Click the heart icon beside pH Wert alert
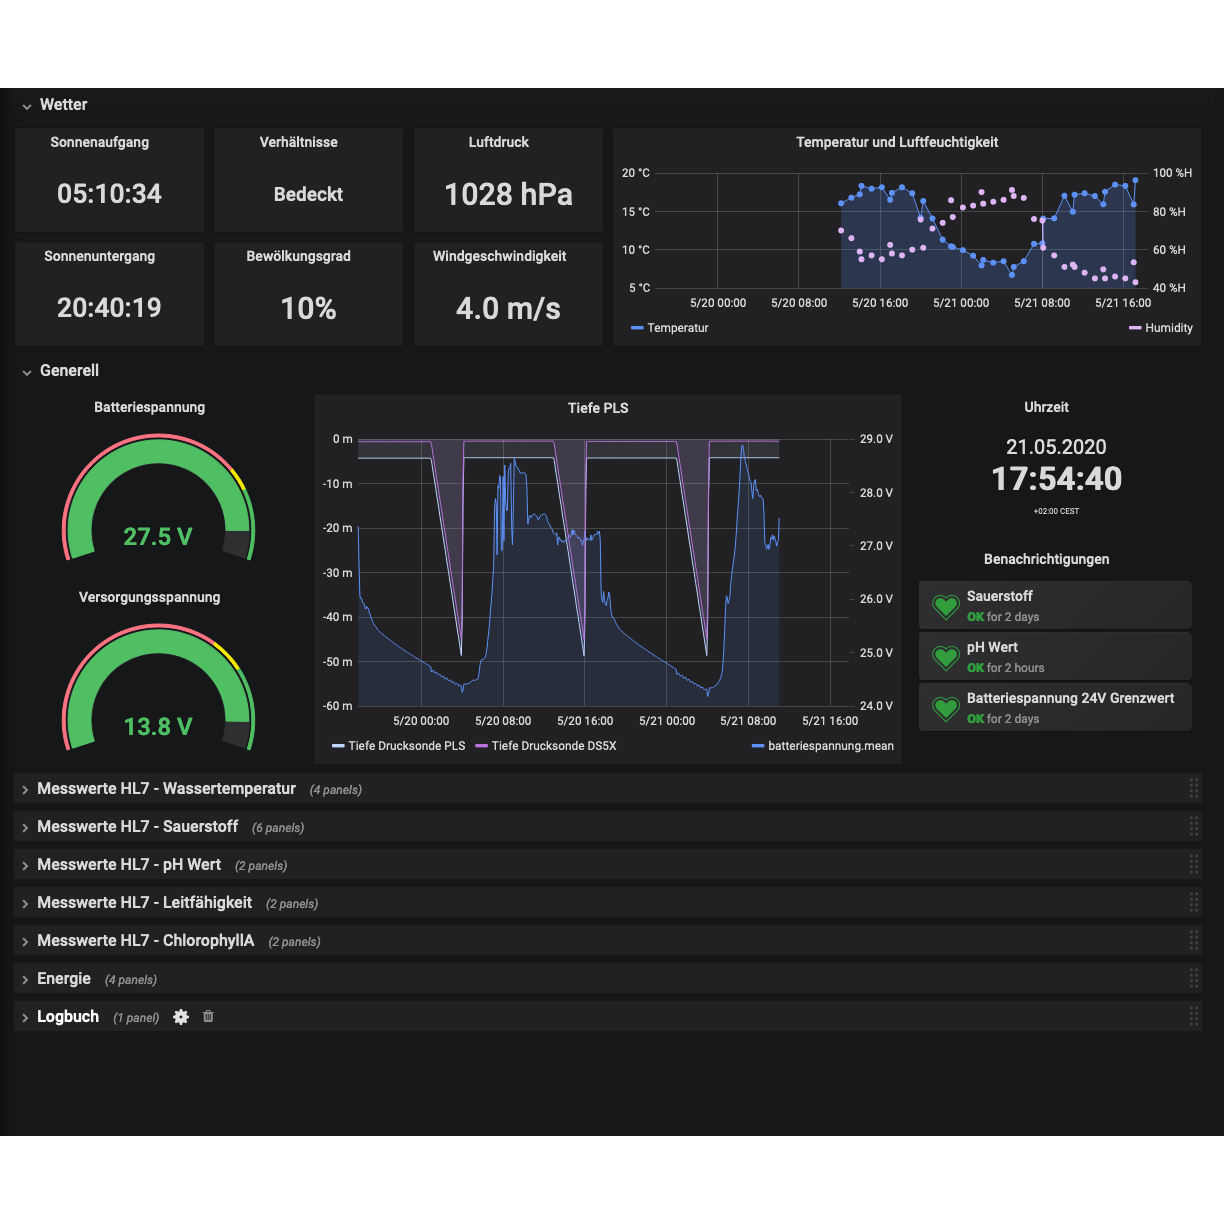 (945, 657)
